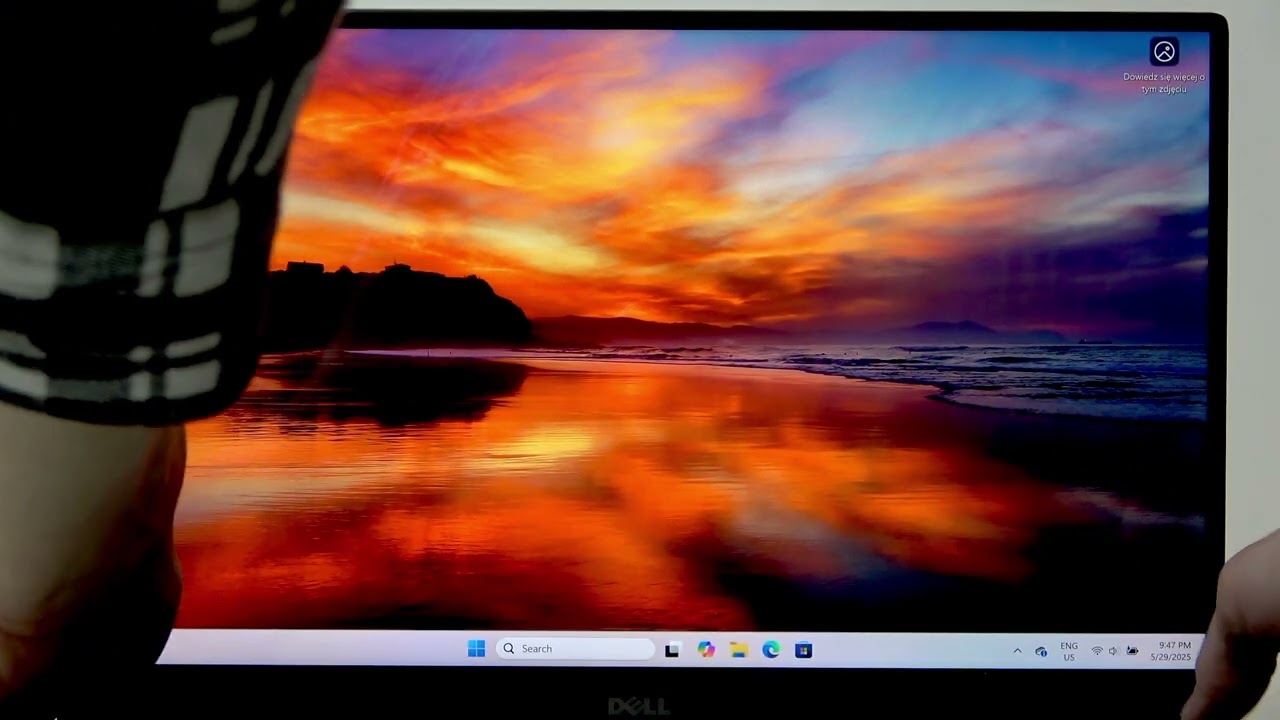Screen dimensions: 1280x720
Task: Click the OneDrive cloud tray icon
Action: pyautogui.click(x=1041, y=652)
